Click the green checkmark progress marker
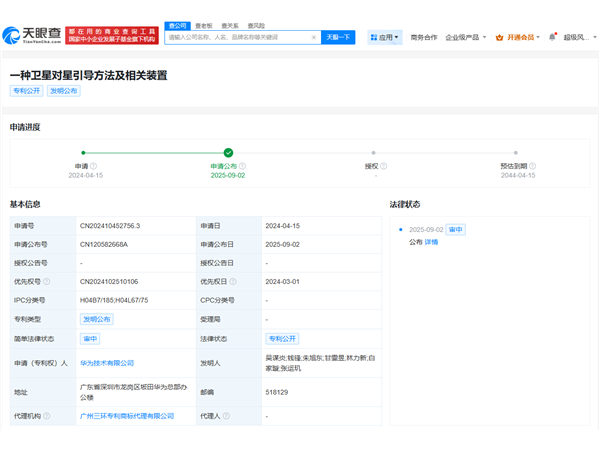Viewport: 600px width, 450px height. click(x=228, y=153)
